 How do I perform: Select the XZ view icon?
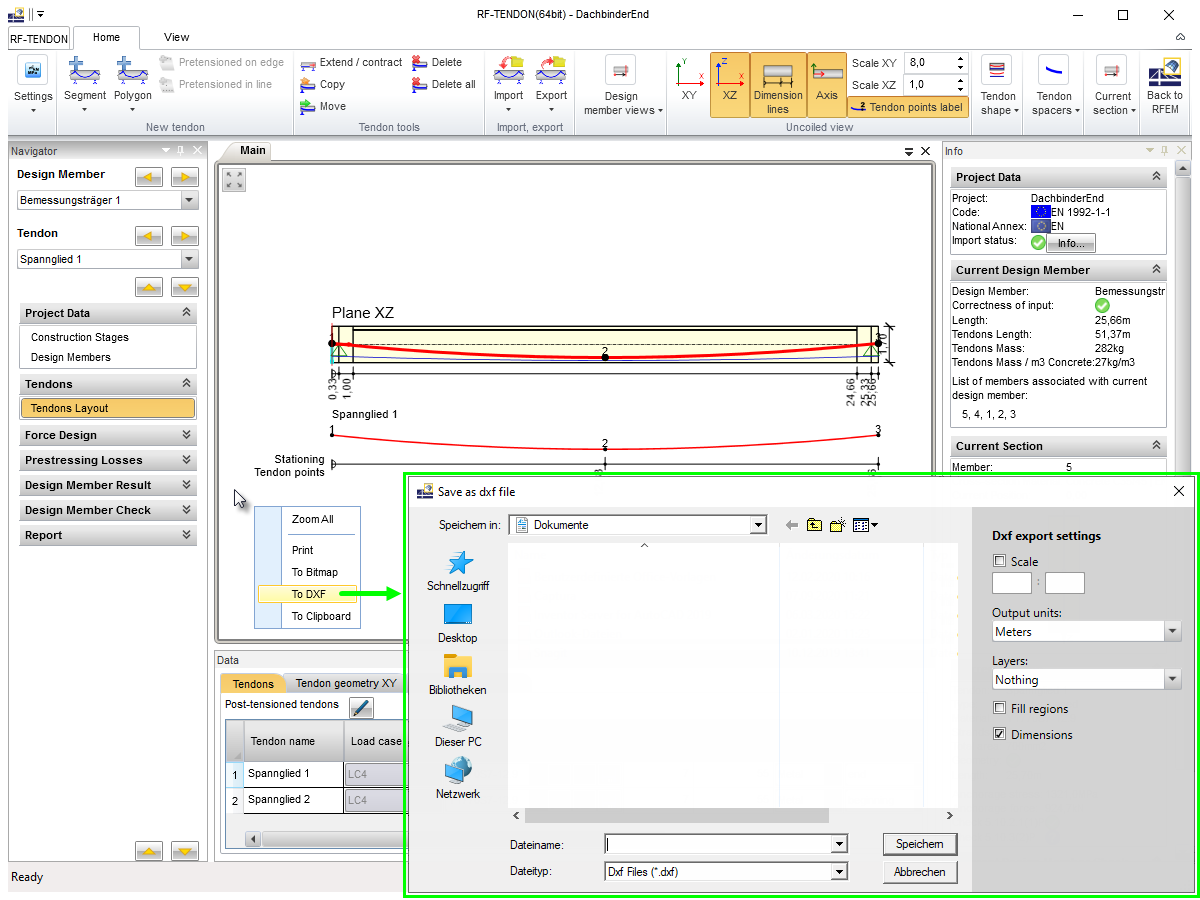[731, 84]
